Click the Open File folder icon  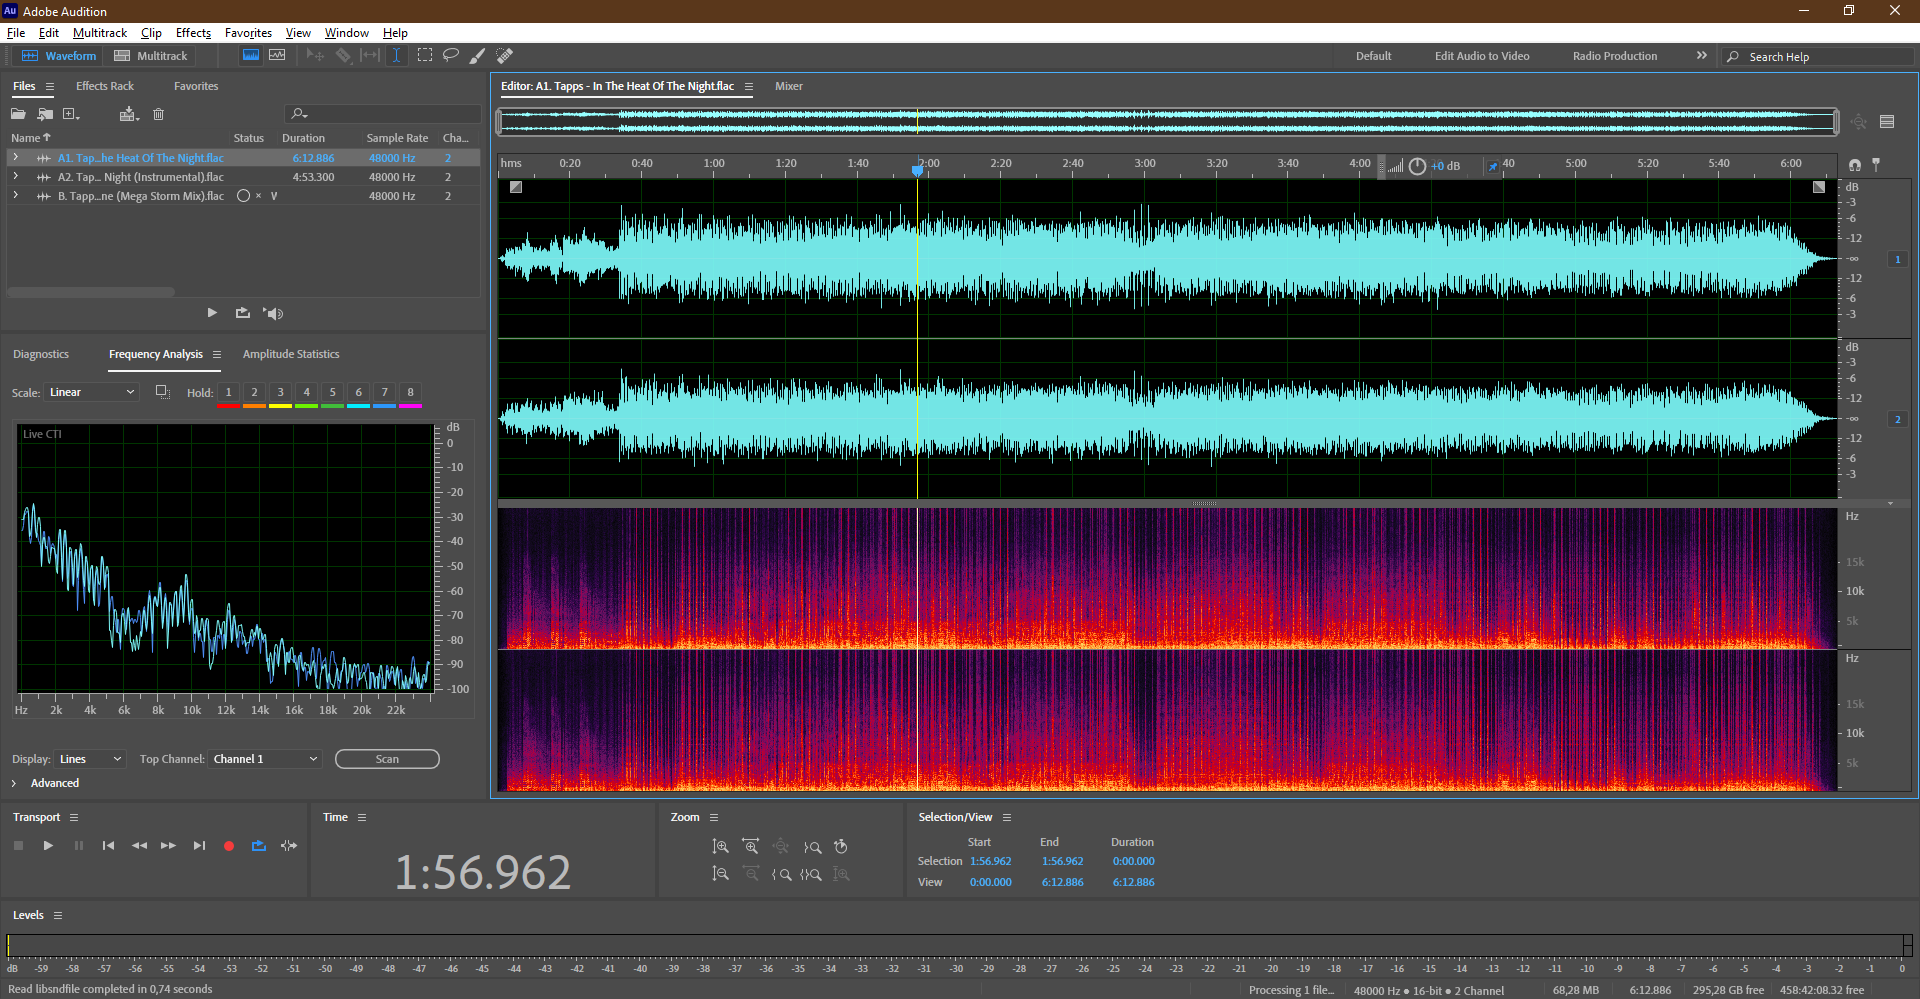tap(18, 114)
